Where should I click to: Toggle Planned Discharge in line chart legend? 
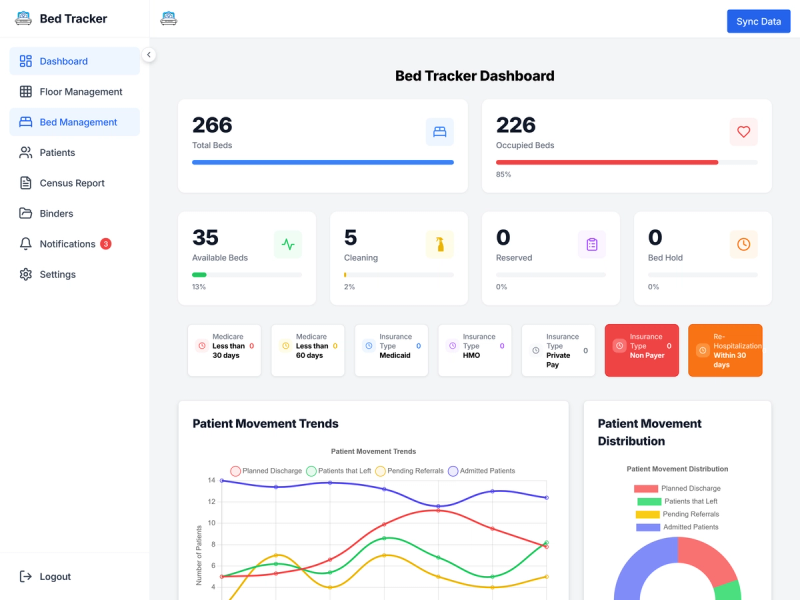[x=266, y=471]
